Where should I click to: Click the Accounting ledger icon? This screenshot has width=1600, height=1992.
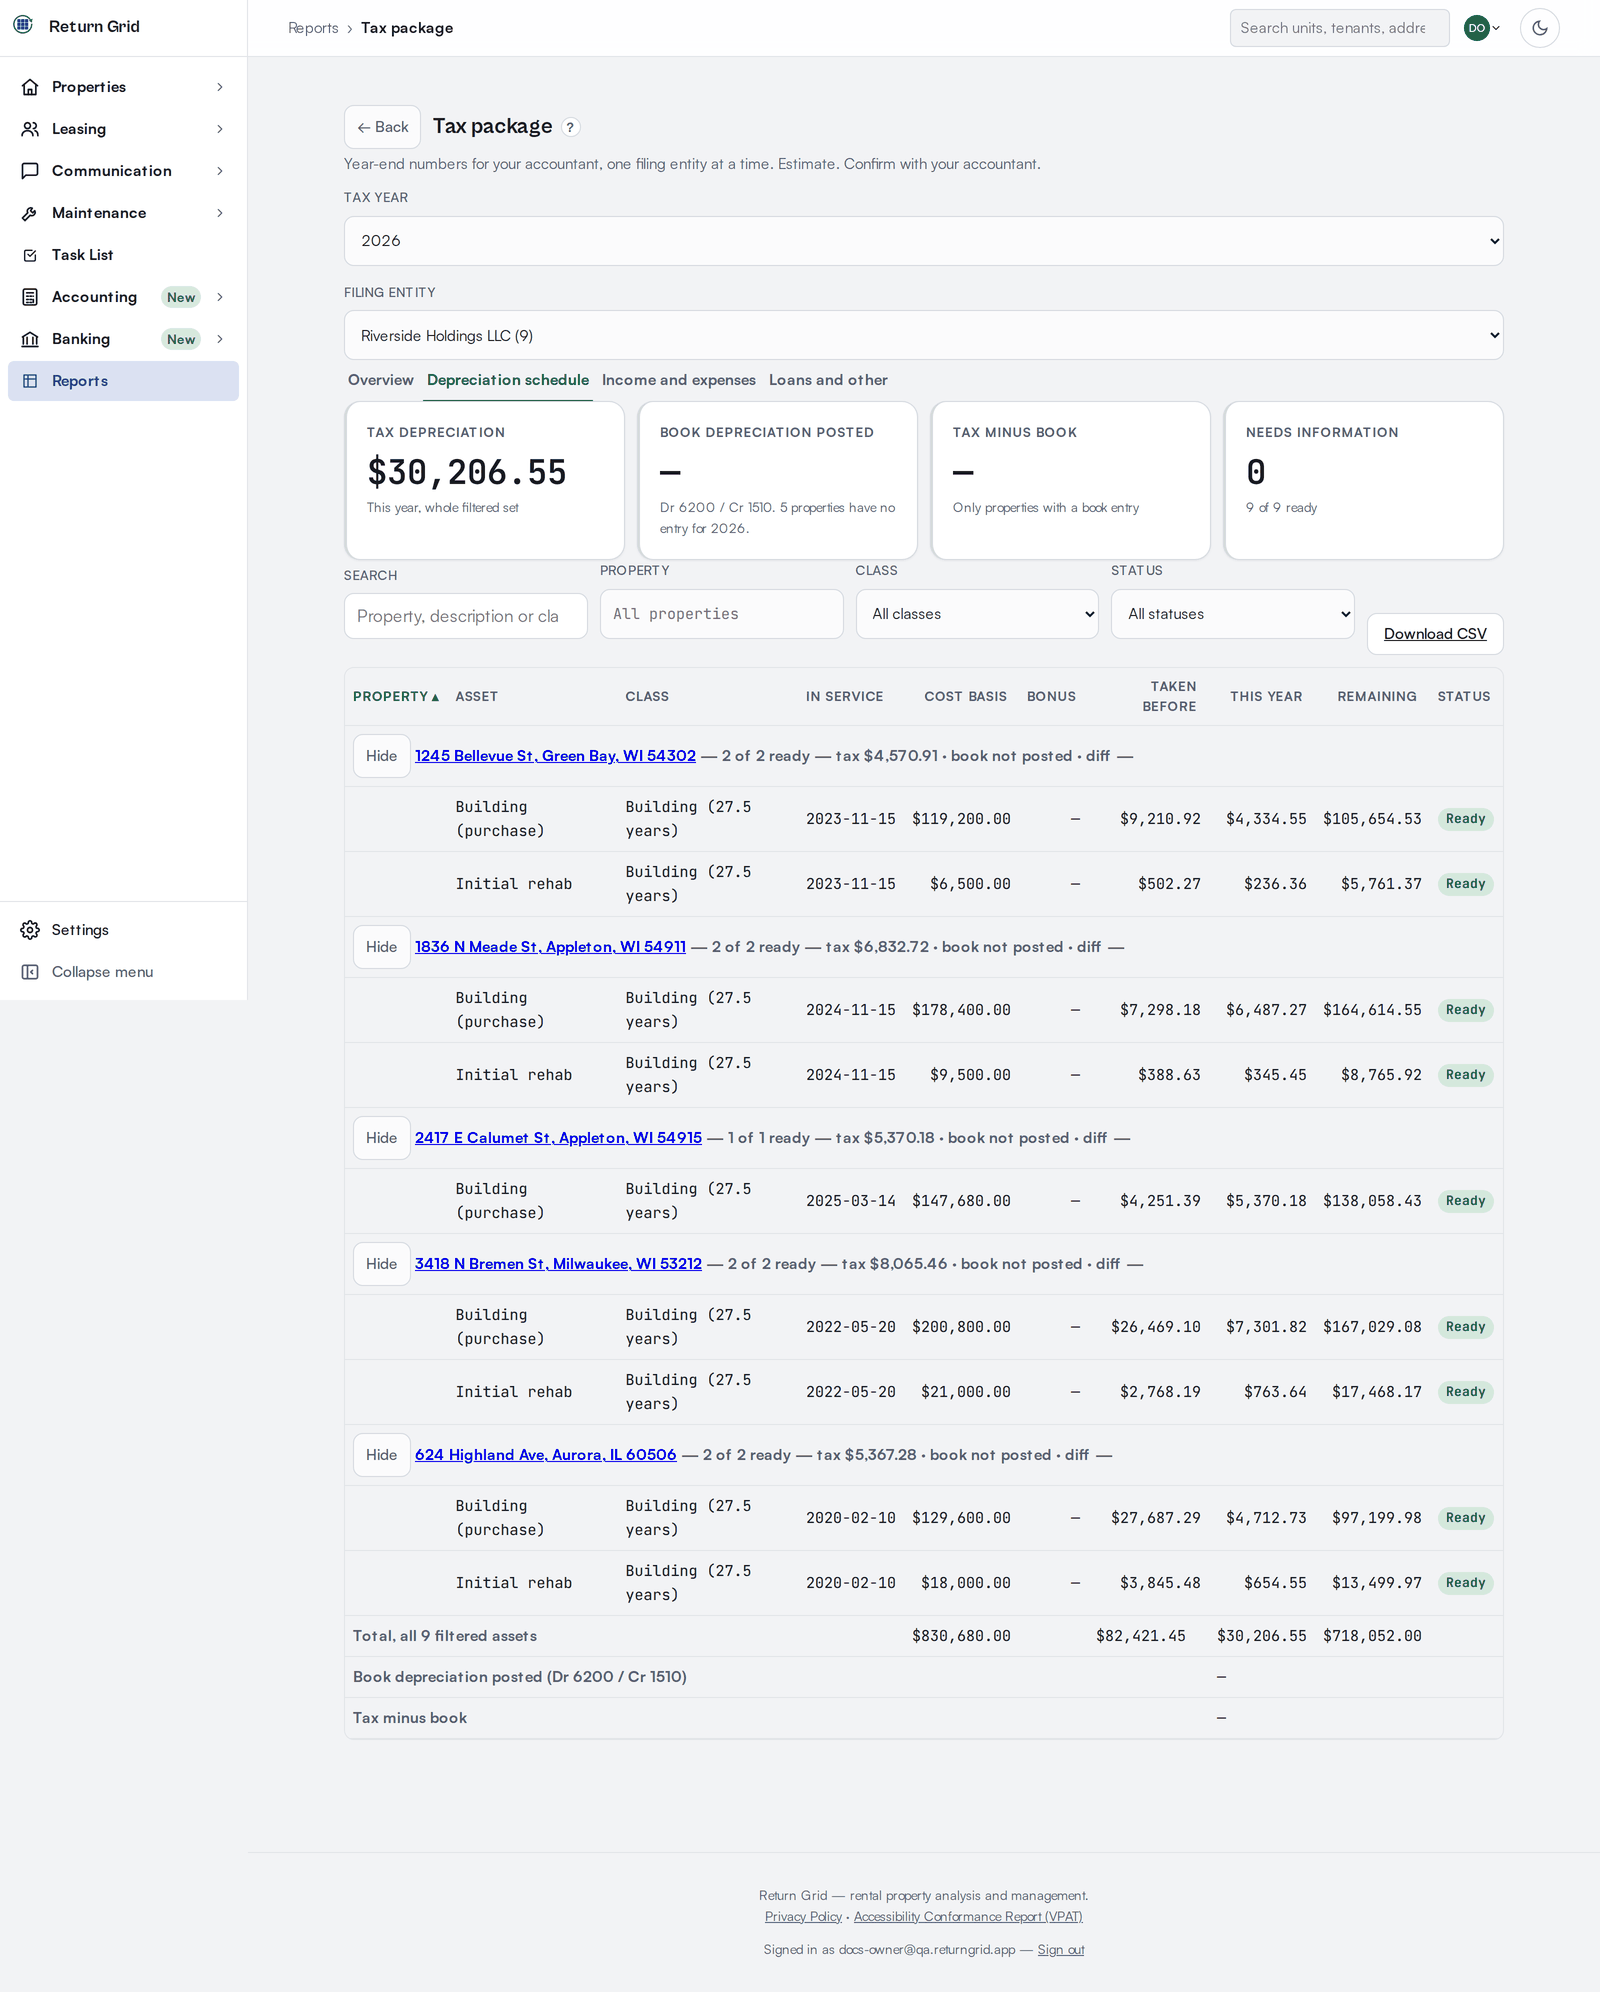30,297
